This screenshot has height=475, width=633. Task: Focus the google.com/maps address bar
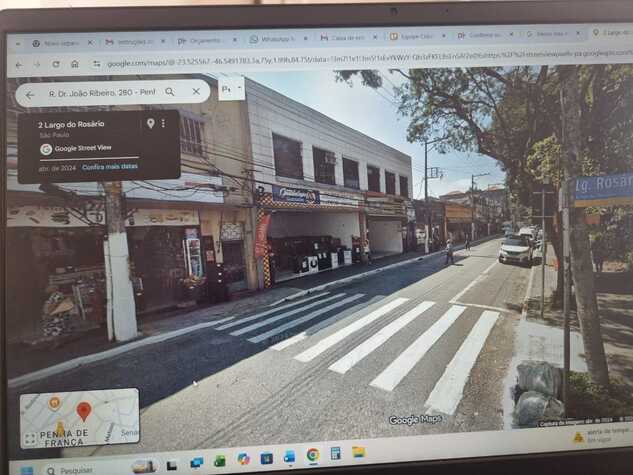point(363,59)
